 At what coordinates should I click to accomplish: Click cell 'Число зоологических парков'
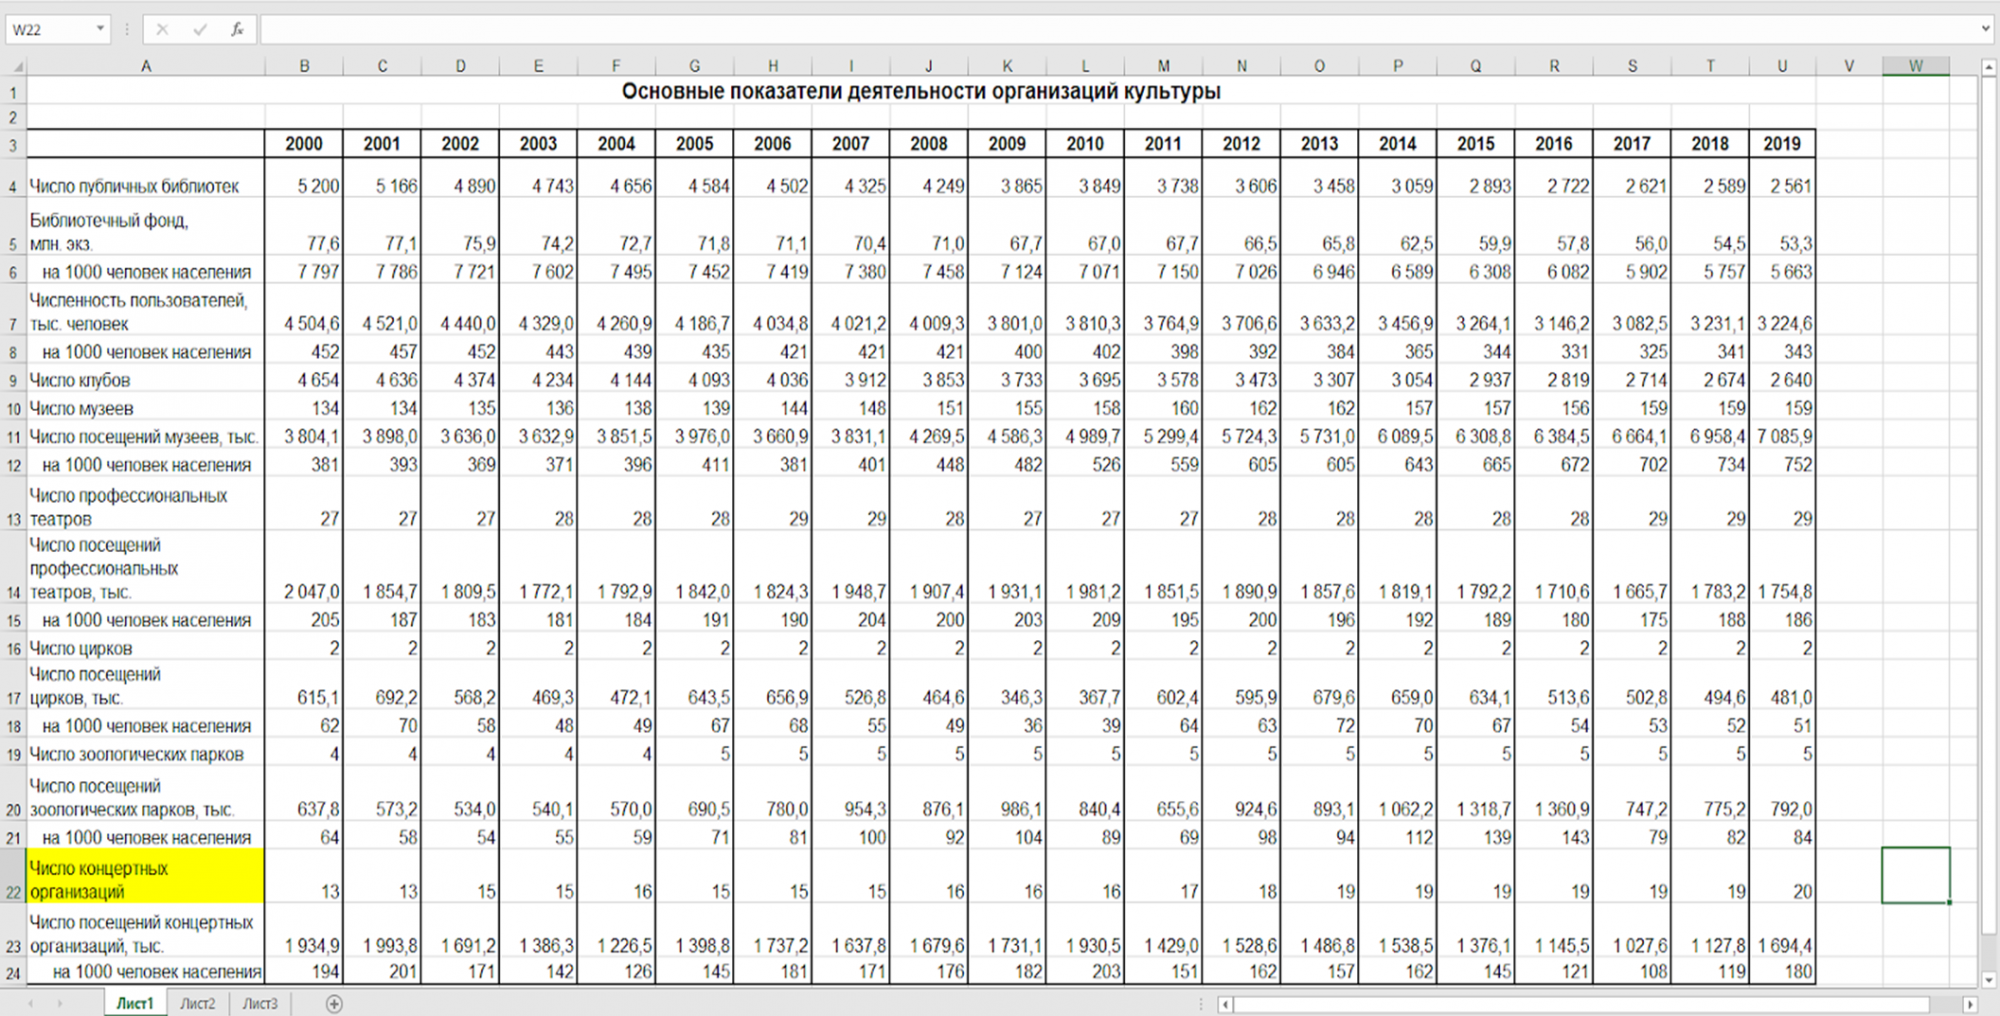[x=146, y=754]
